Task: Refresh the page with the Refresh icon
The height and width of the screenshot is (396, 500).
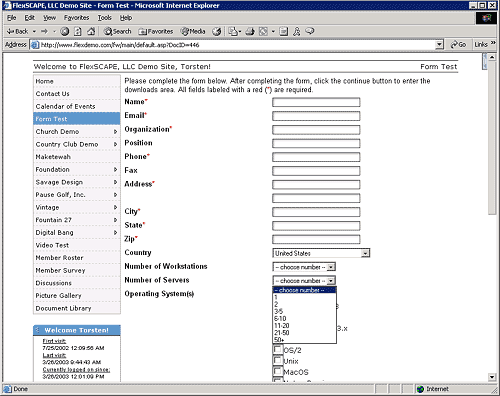Action: point(78,32)
